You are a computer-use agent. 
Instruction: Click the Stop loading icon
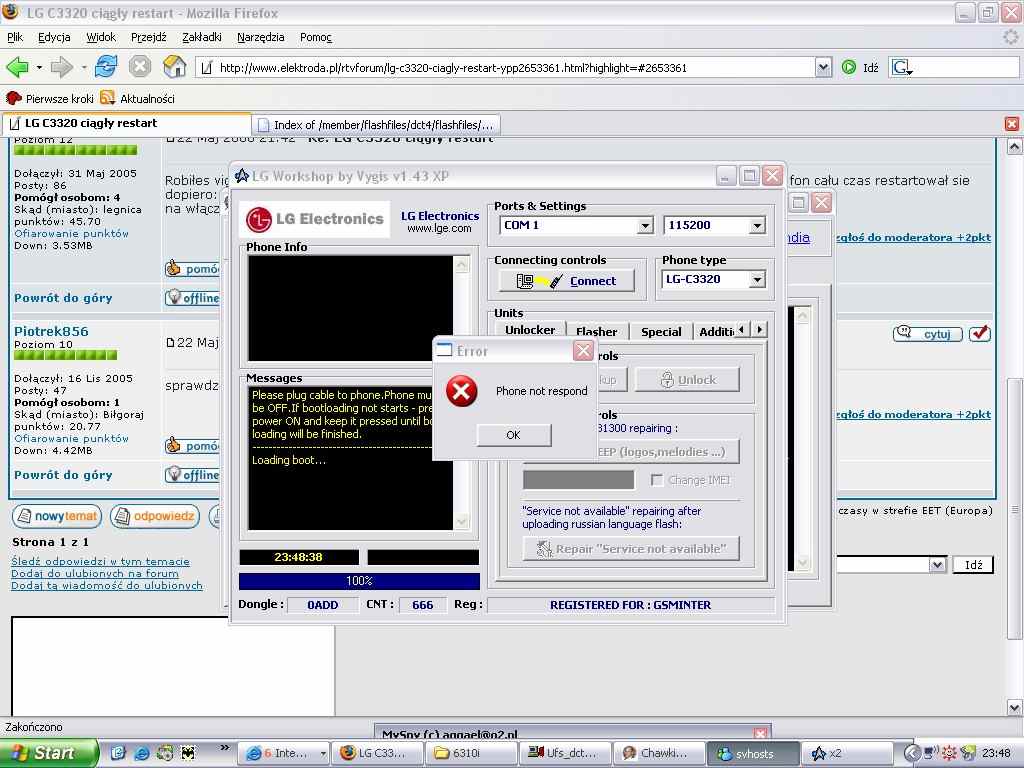140,67
